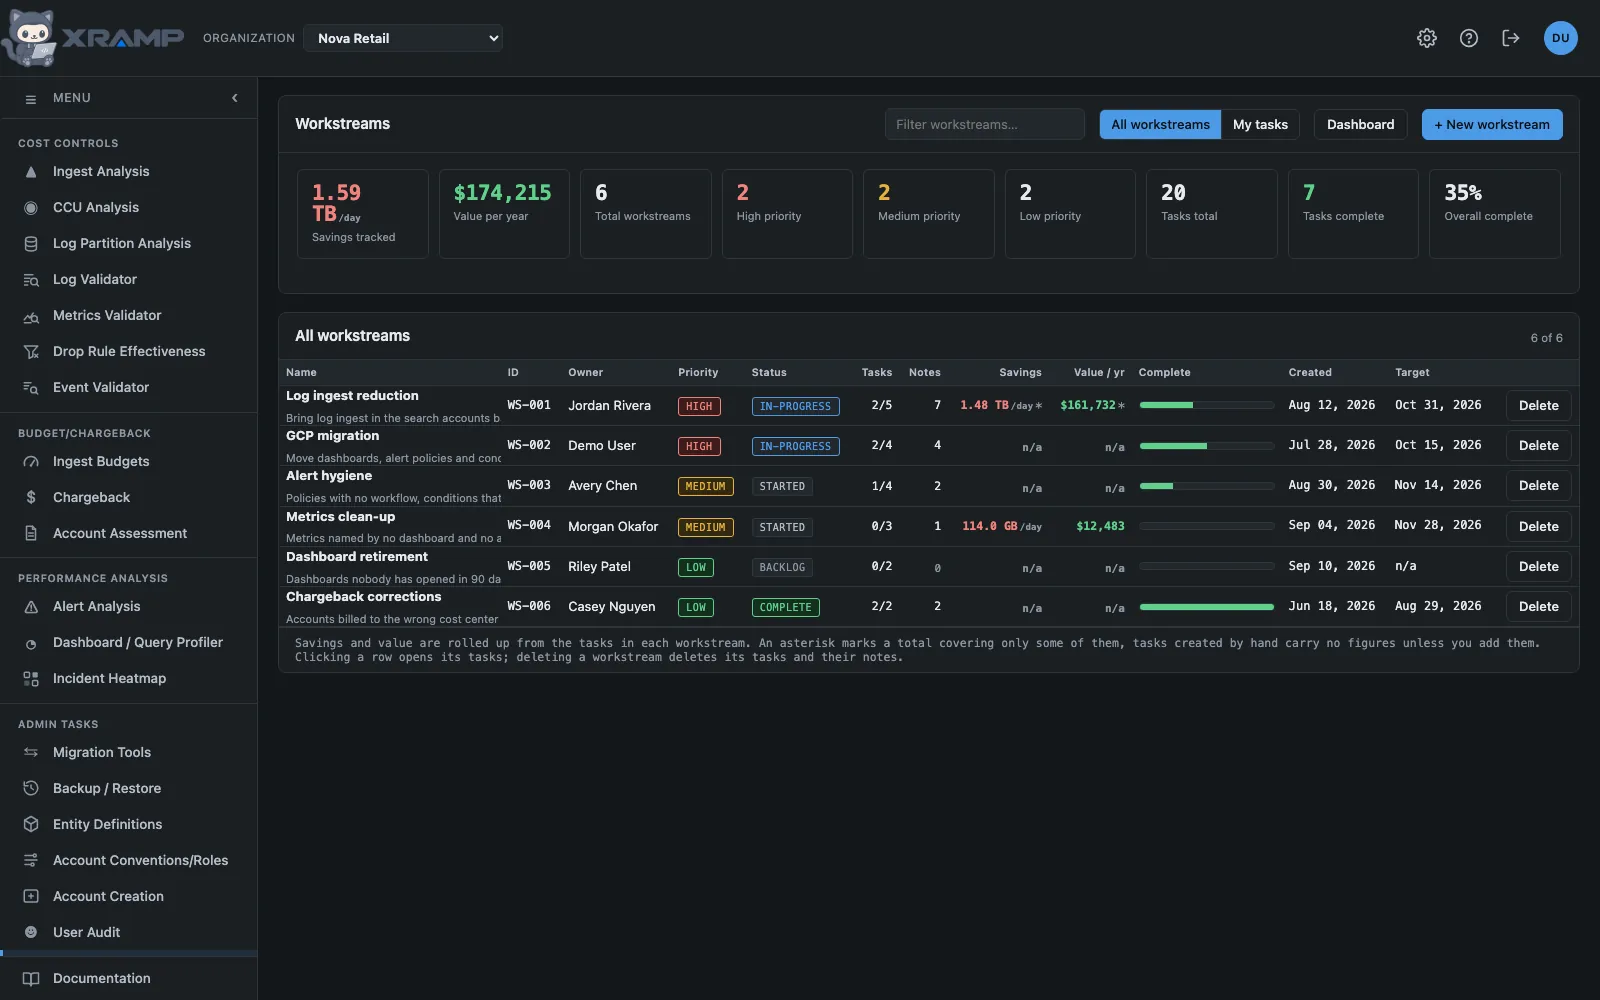Click the 35% Overall complete card

coord(1494,214)
